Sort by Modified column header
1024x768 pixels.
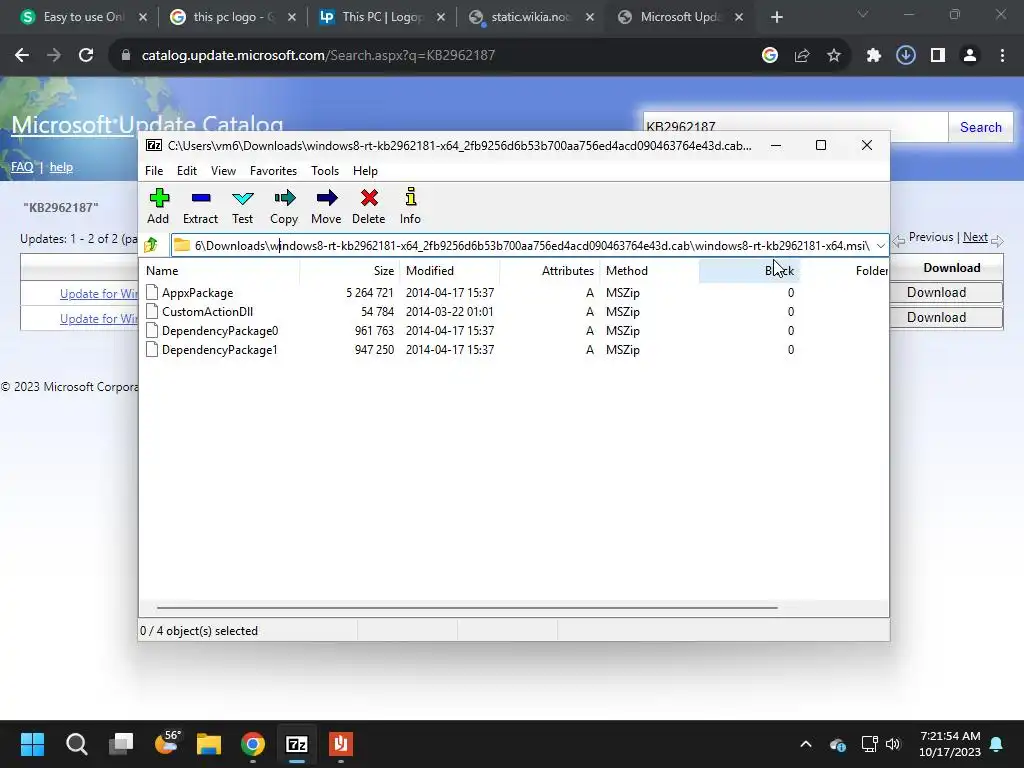tap(450, 270)
